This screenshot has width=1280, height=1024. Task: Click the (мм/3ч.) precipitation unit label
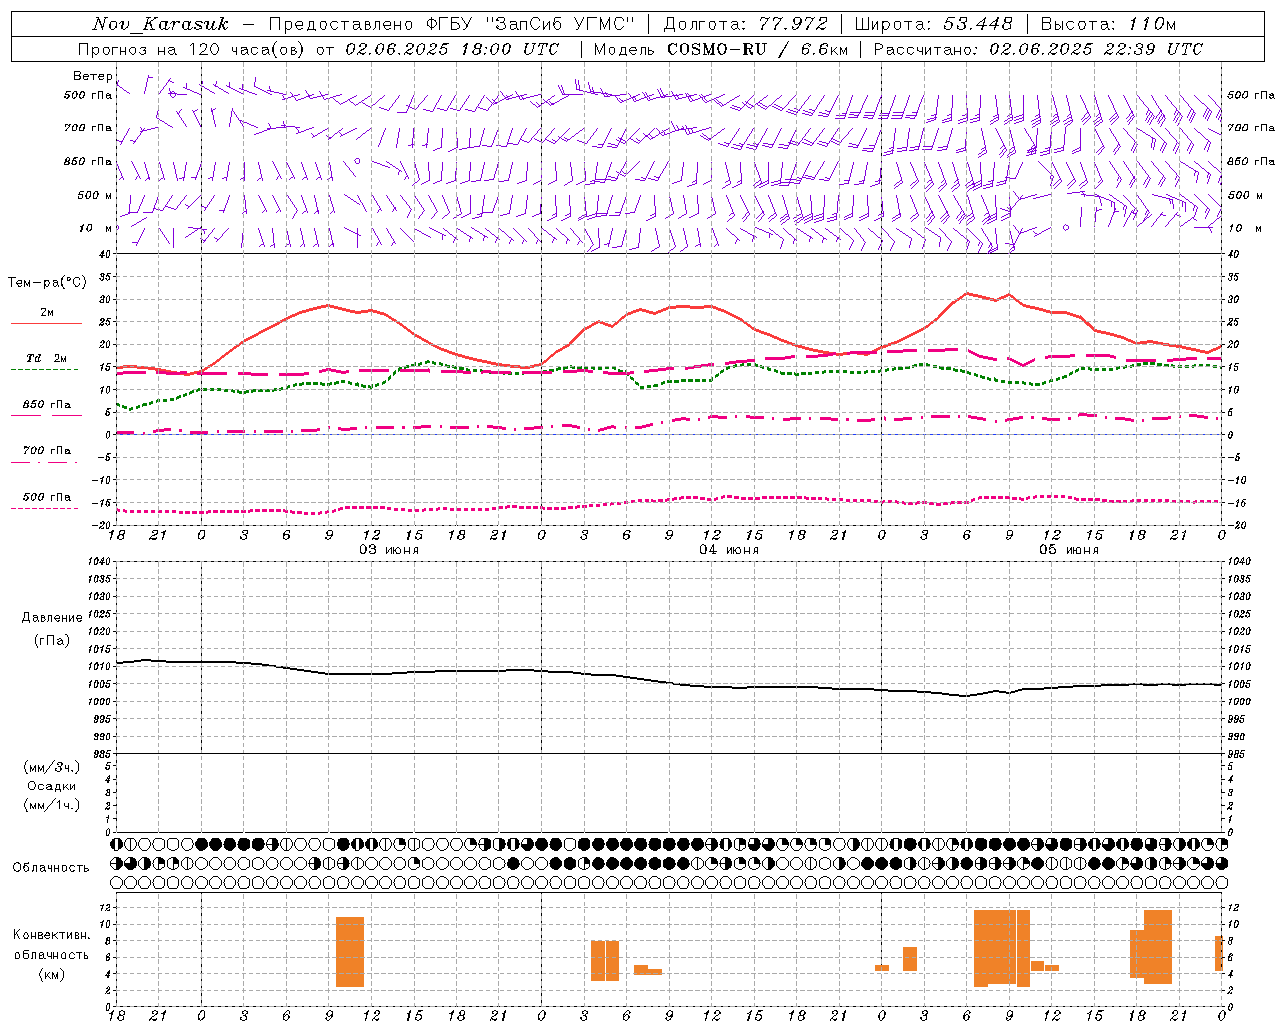point(52,767)
